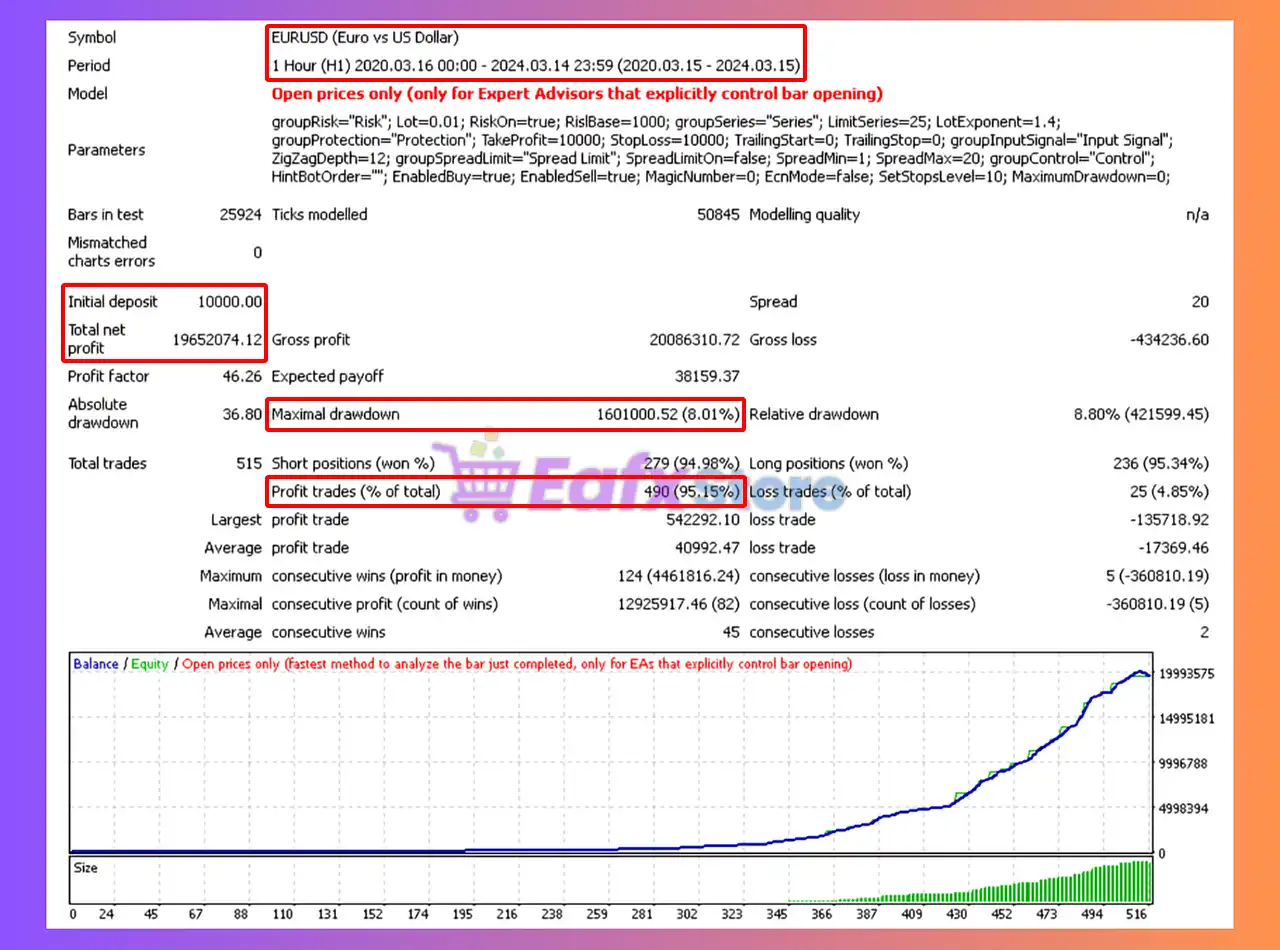The width and height of the screenshot is (1280, 950).
Task: Click the green Equity legend label
Action: [x=150, y=664]
